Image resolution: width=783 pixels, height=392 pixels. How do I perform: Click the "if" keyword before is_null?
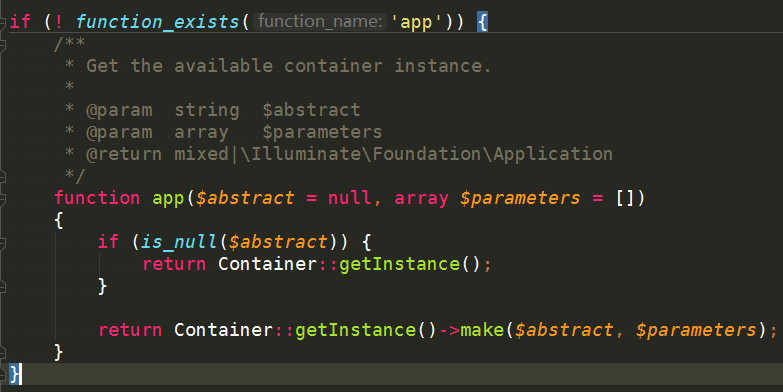108,242
